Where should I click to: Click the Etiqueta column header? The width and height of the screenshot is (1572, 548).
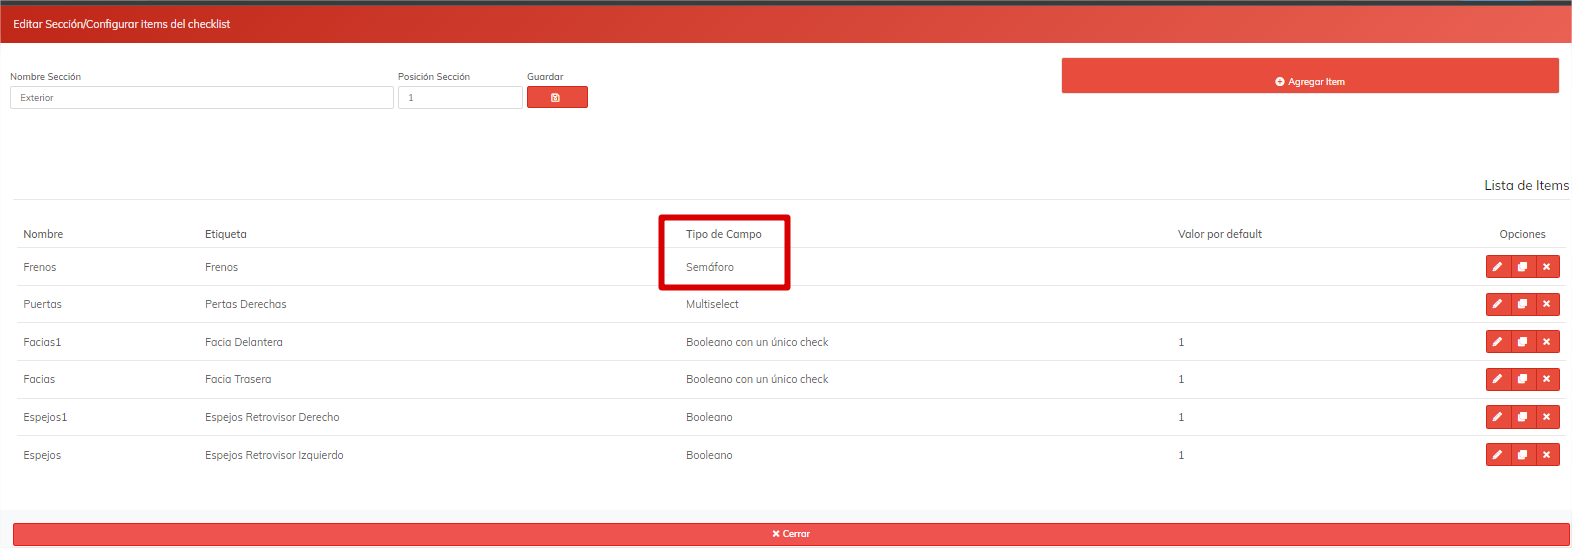pyautogui.click(x=225, y=234)
